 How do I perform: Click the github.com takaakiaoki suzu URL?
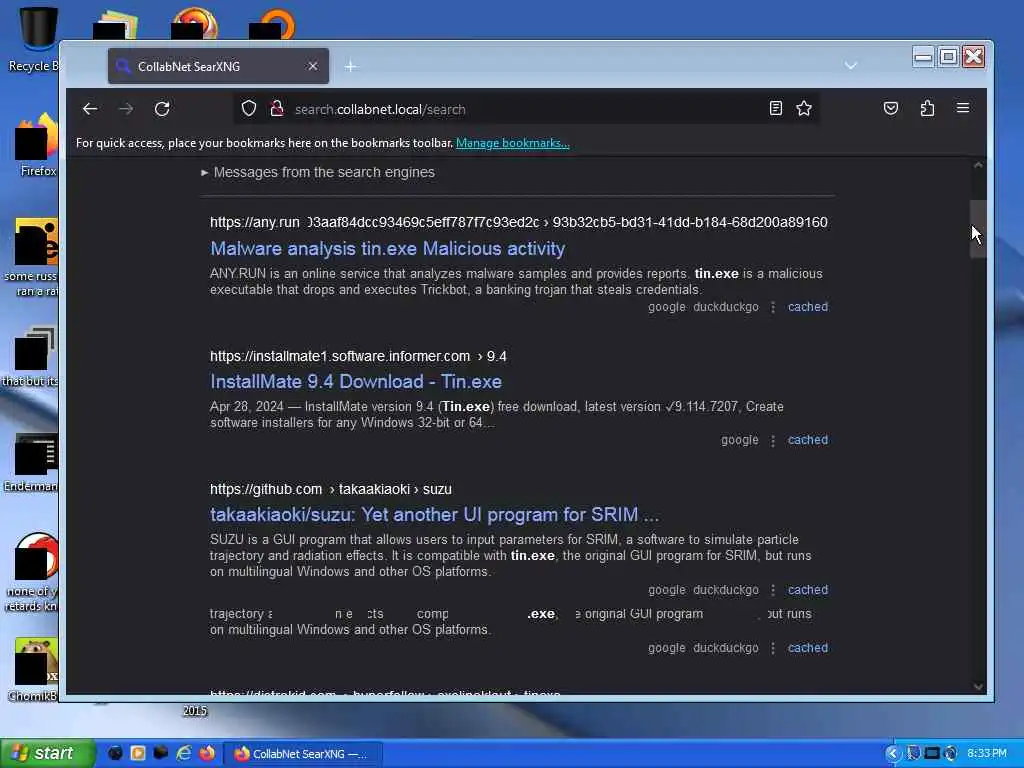(x=330, y=490)
